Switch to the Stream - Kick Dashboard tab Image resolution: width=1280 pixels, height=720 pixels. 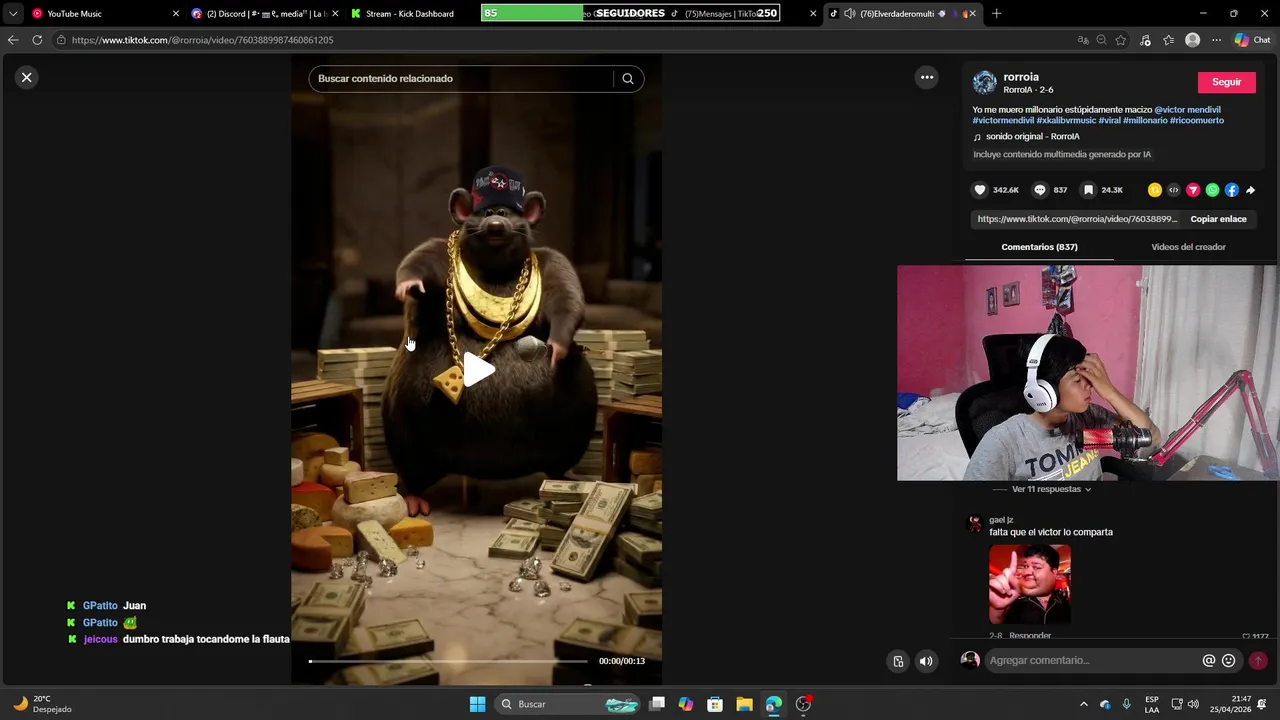409,14
